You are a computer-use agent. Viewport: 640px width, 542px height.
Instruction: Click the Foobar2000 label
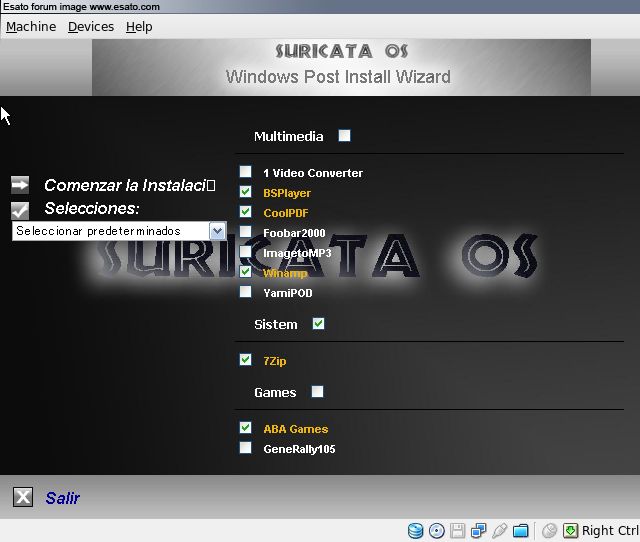tap(294, 233)
